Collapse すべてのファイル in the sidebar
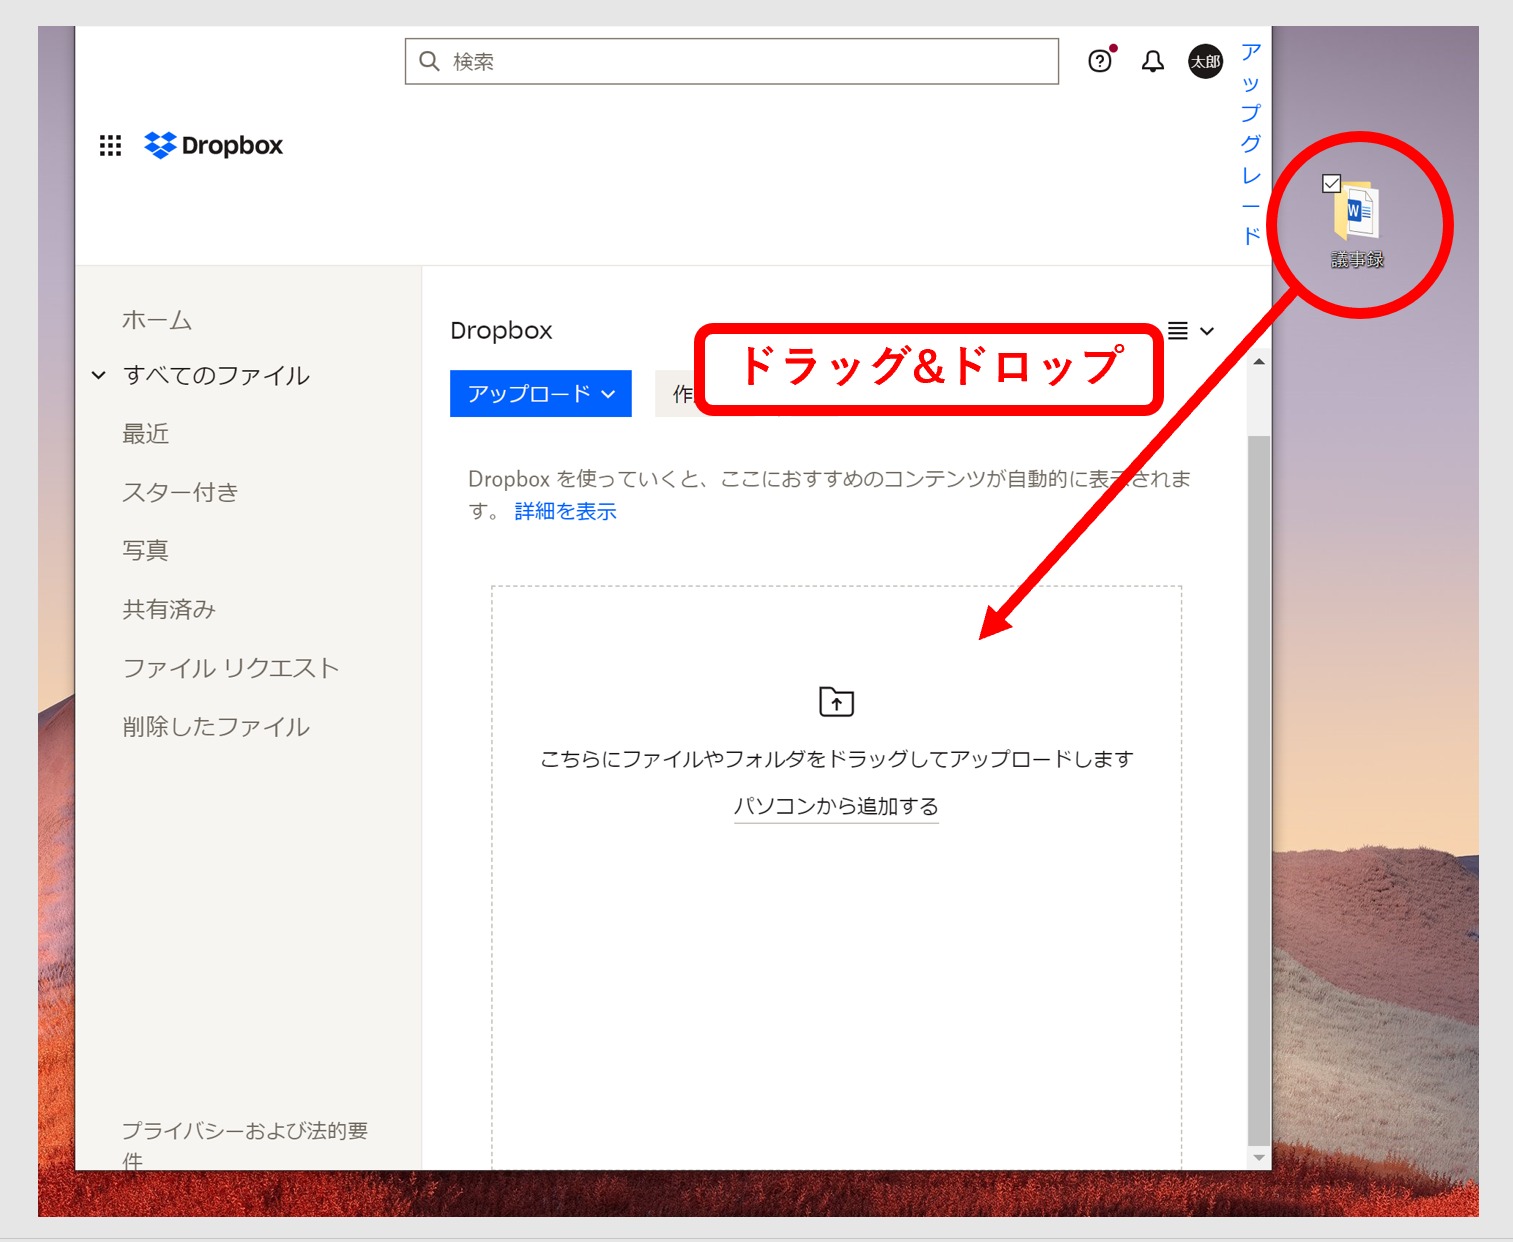The height and width of the screenshot is (1242, 1513). (98, 375)
